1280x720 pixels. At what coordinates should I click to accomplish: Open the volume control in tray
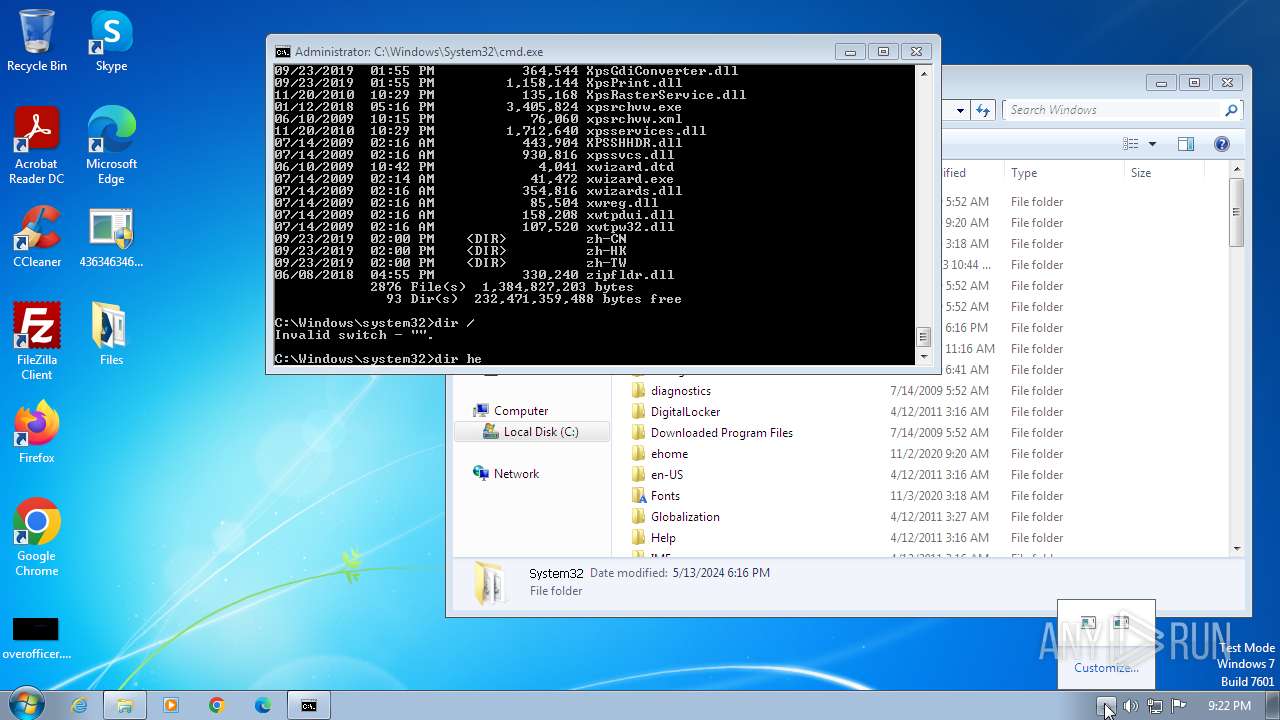(x=1130, y=706)
